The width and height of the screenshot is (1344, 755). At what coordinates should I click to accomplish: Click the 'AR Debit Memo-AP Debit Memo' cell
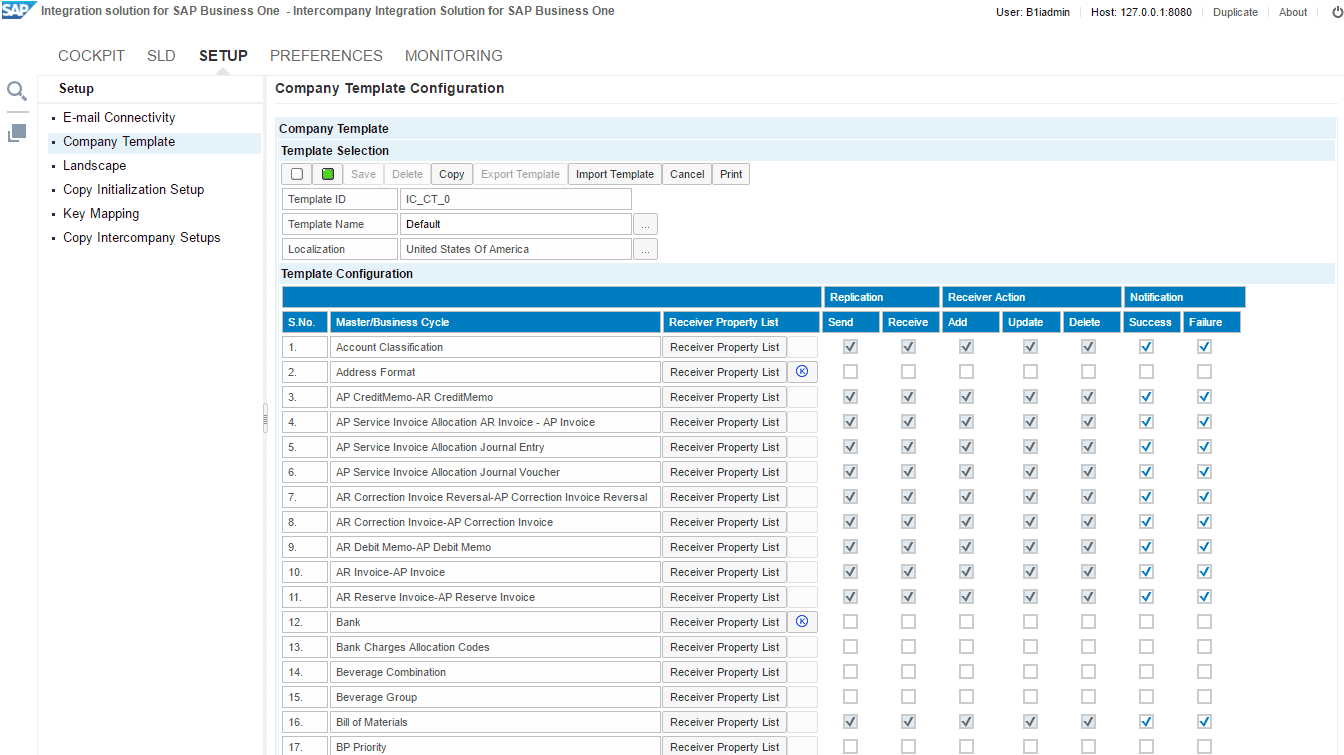(x=495, y=547)
